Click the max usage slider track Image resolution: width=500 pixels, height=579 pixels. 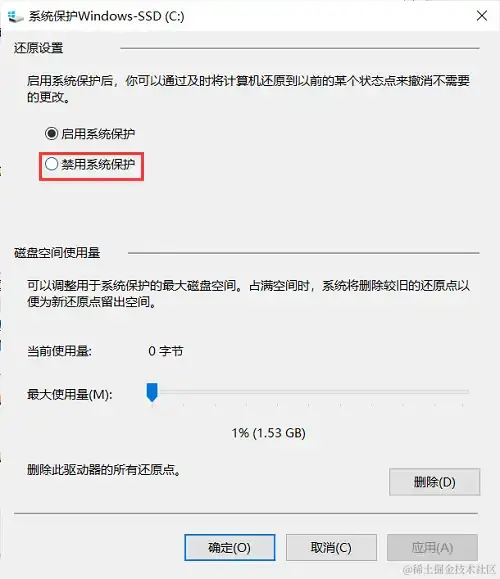coord(307,392)
